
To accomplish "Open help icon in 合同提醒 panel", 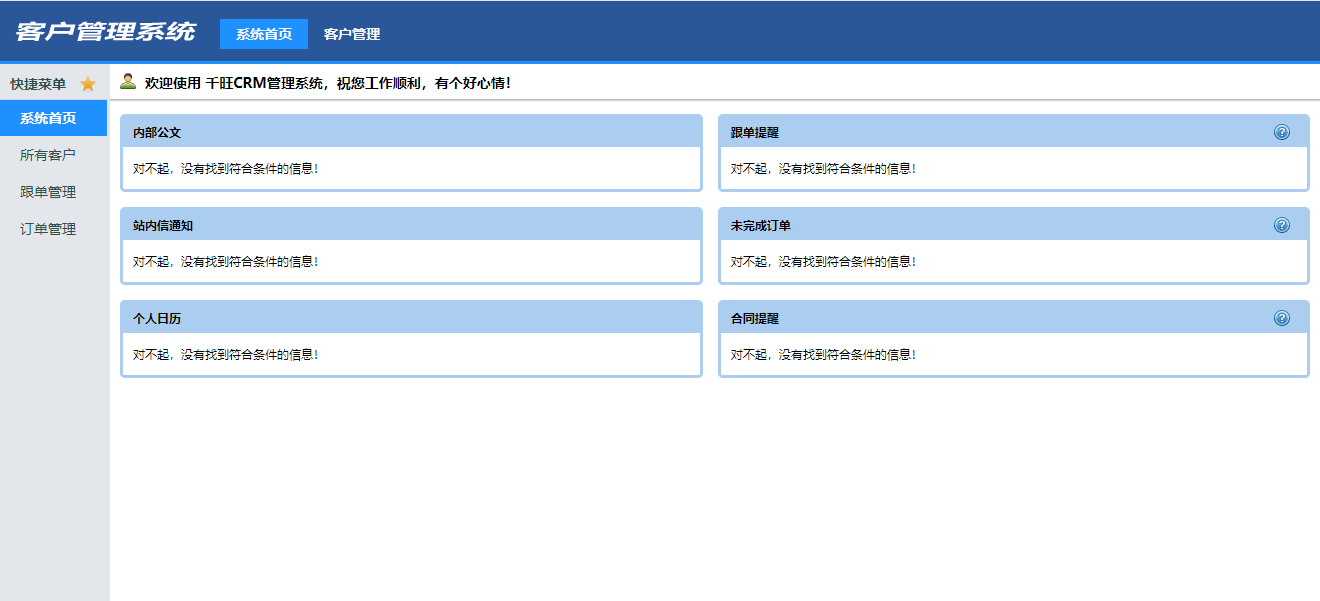I will point(1282,318).
